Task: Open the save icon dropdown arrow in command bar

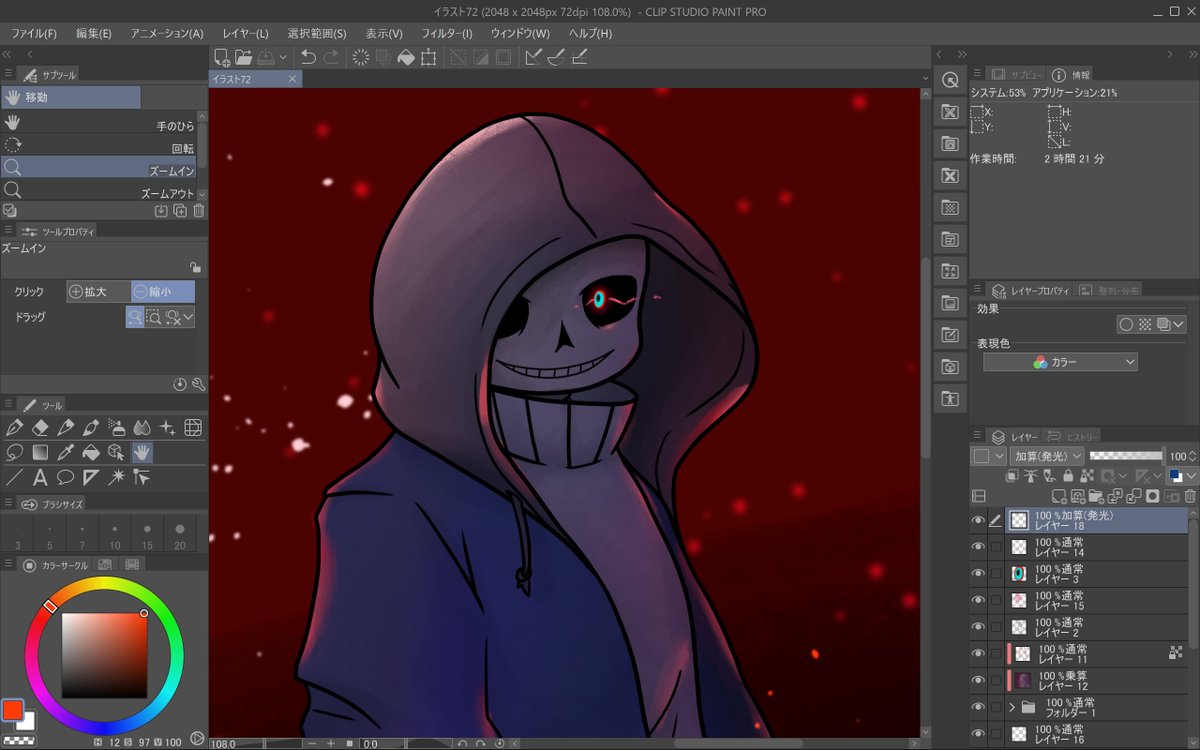Action: click(284, 58)
